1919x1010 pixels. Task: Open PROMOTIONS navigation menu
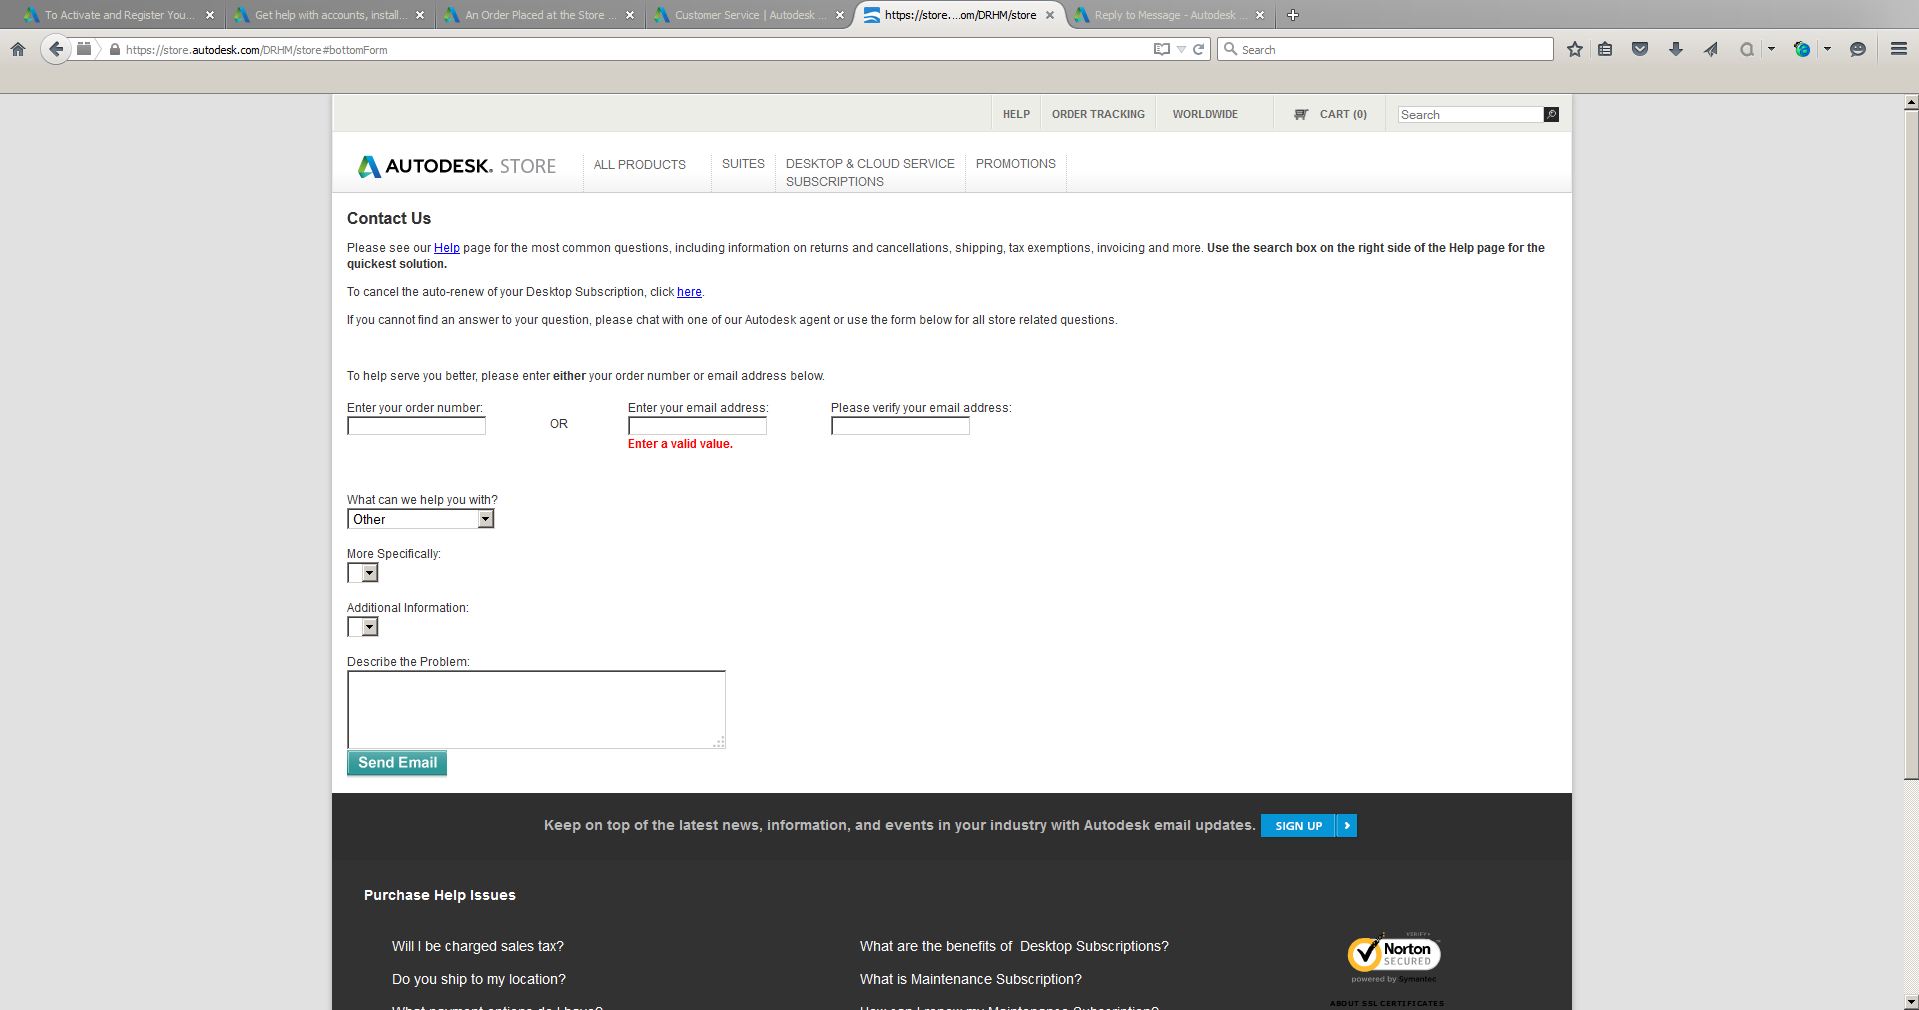click(1015, 163)
